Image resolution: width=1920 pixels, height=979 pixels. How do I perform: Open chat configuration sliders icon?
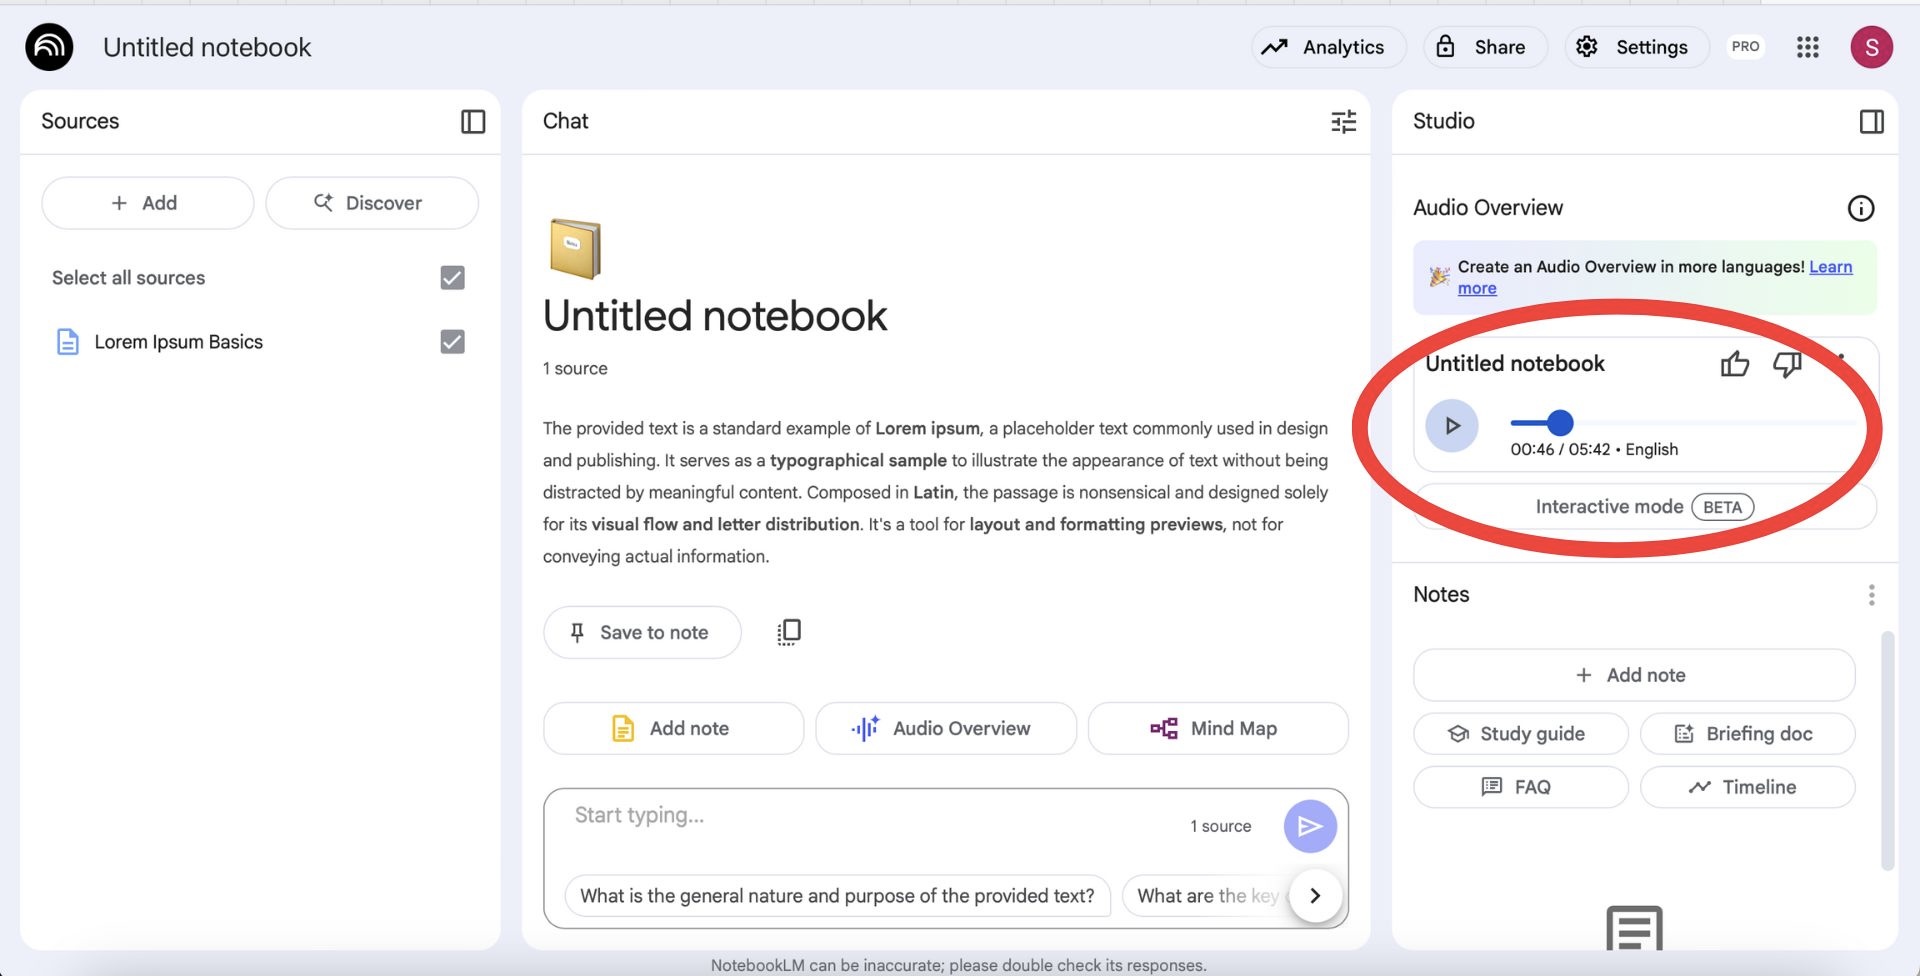pyautogui.click(x=1343, y=122)
